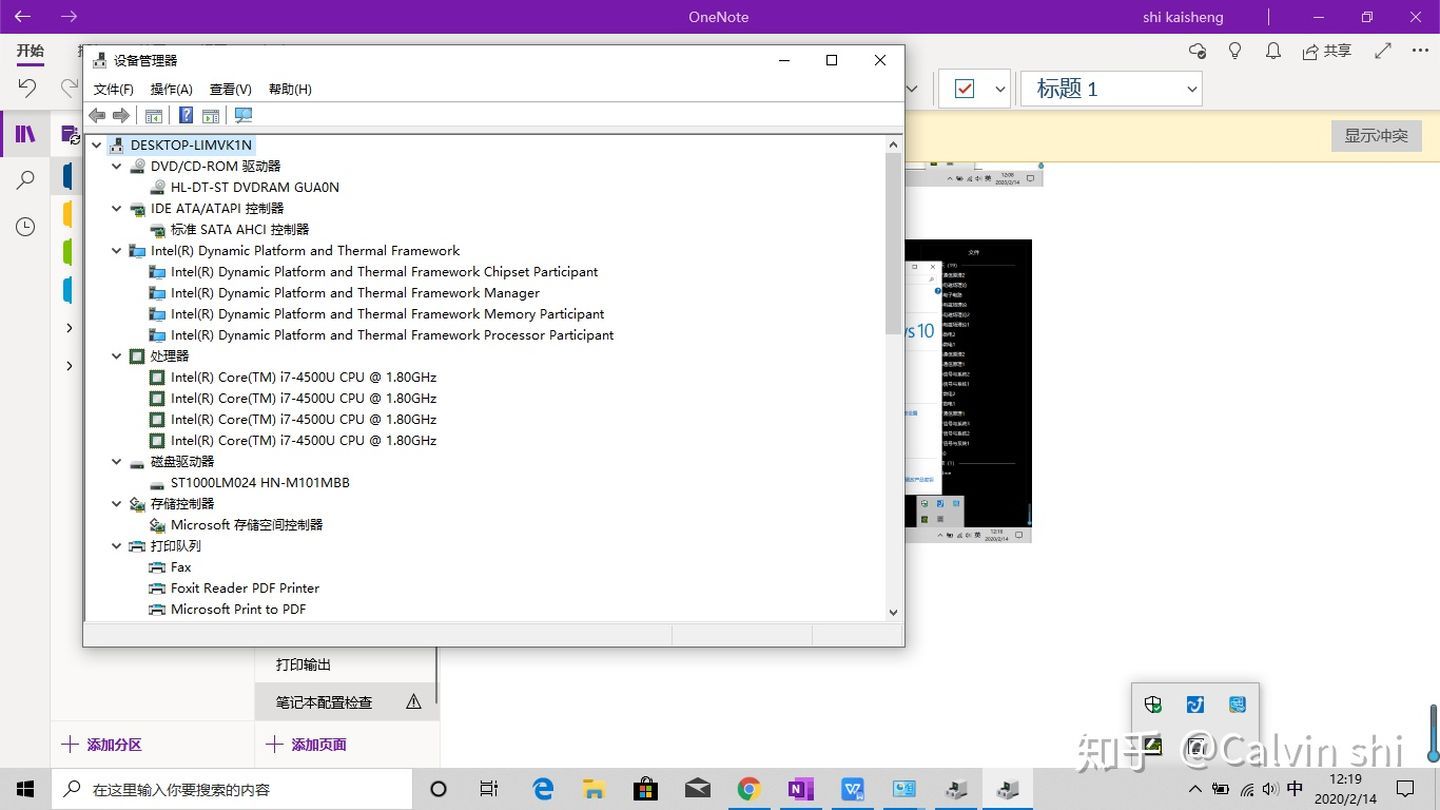Screen dimensions: 1440x810
Task: Click the 共享 share button
Action: pos(1326,51)
